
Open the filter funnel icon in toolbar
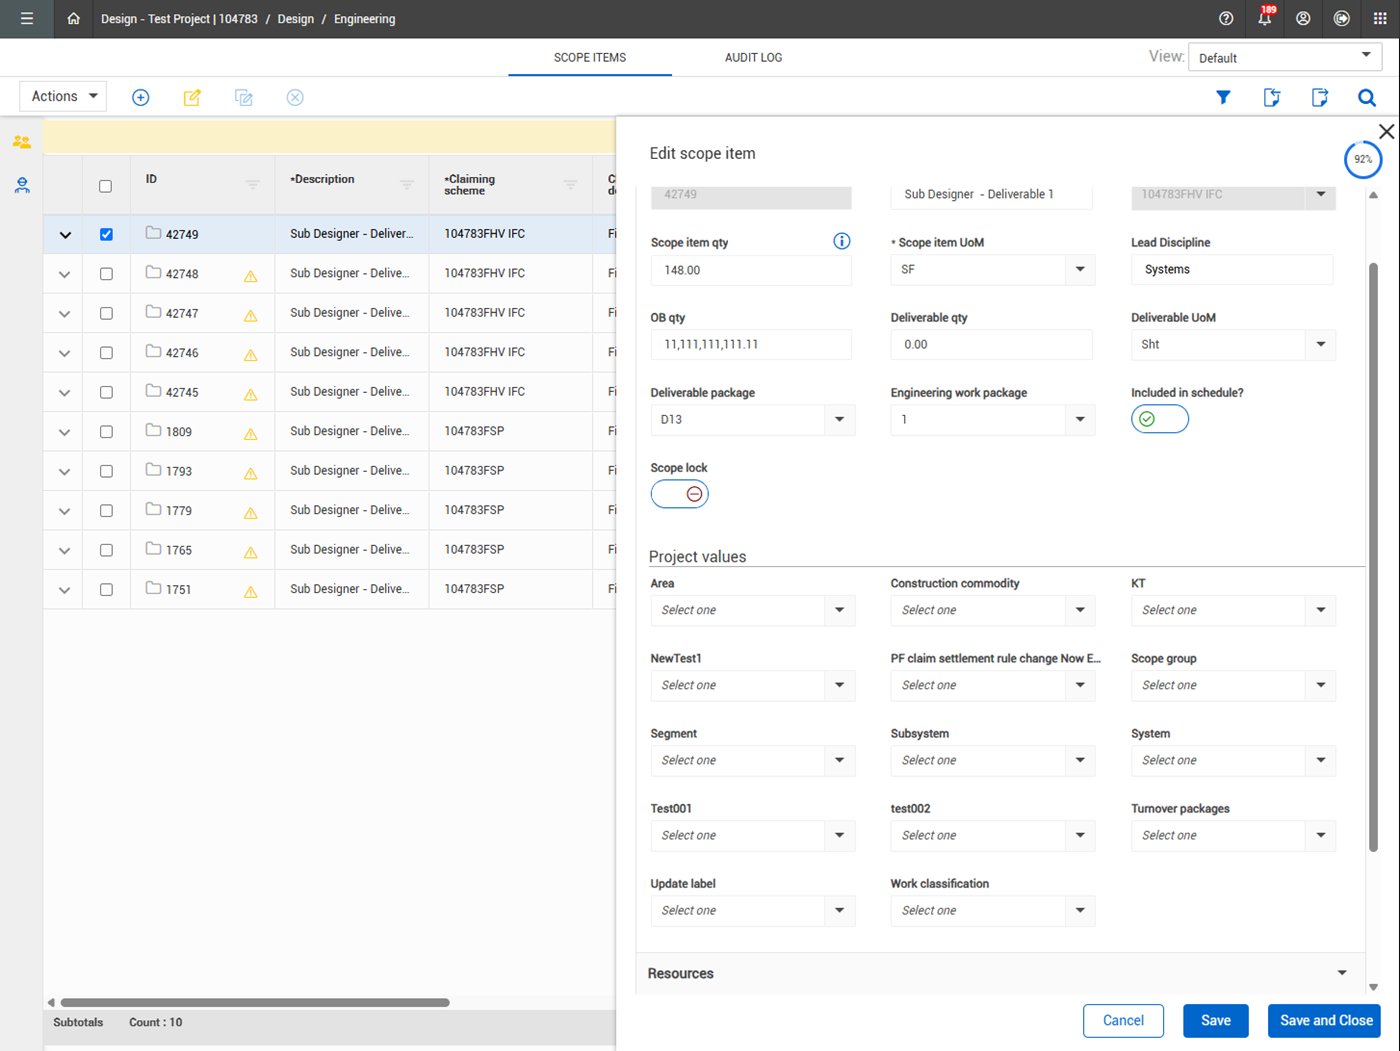click(1223, 97)
